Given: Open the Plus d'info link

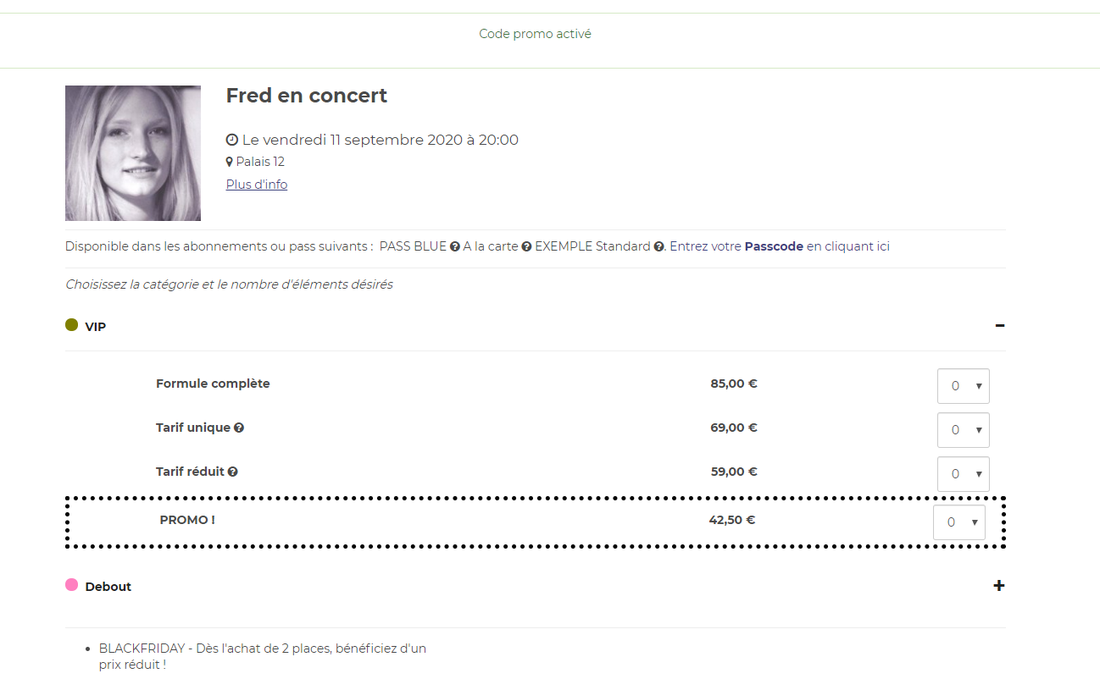Looking at the screenshot, I should (x=257, y=185).
